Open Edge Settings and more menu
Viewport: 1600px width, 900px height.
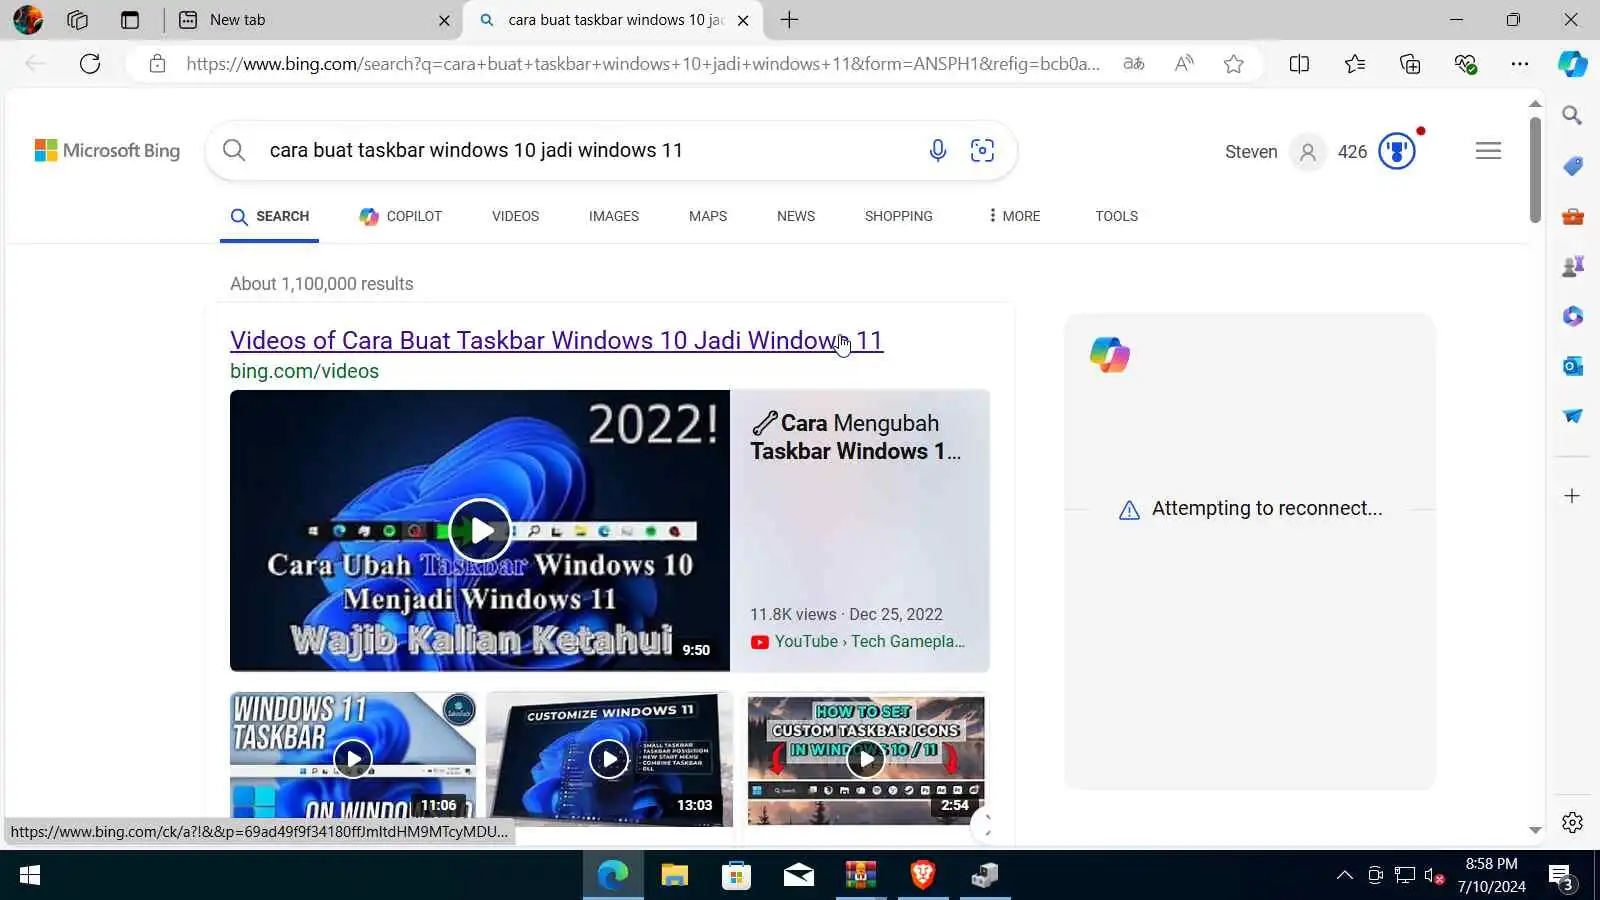click(1520, 64)
